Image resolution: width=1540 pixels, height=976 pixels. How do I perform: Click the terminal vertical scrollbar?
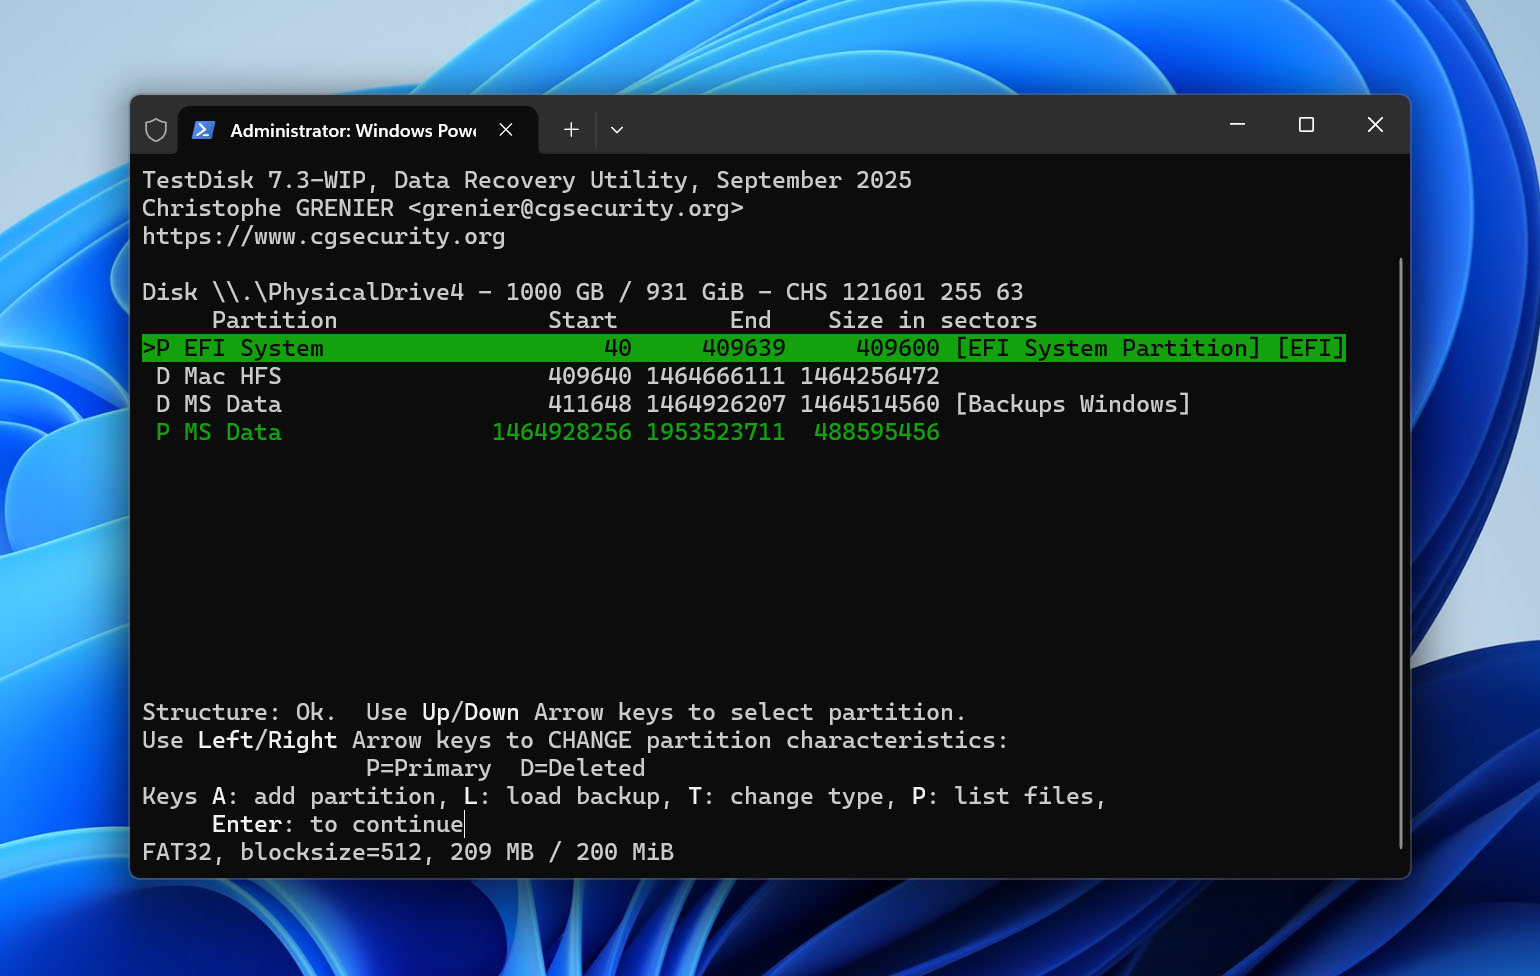pos(1400,553)
